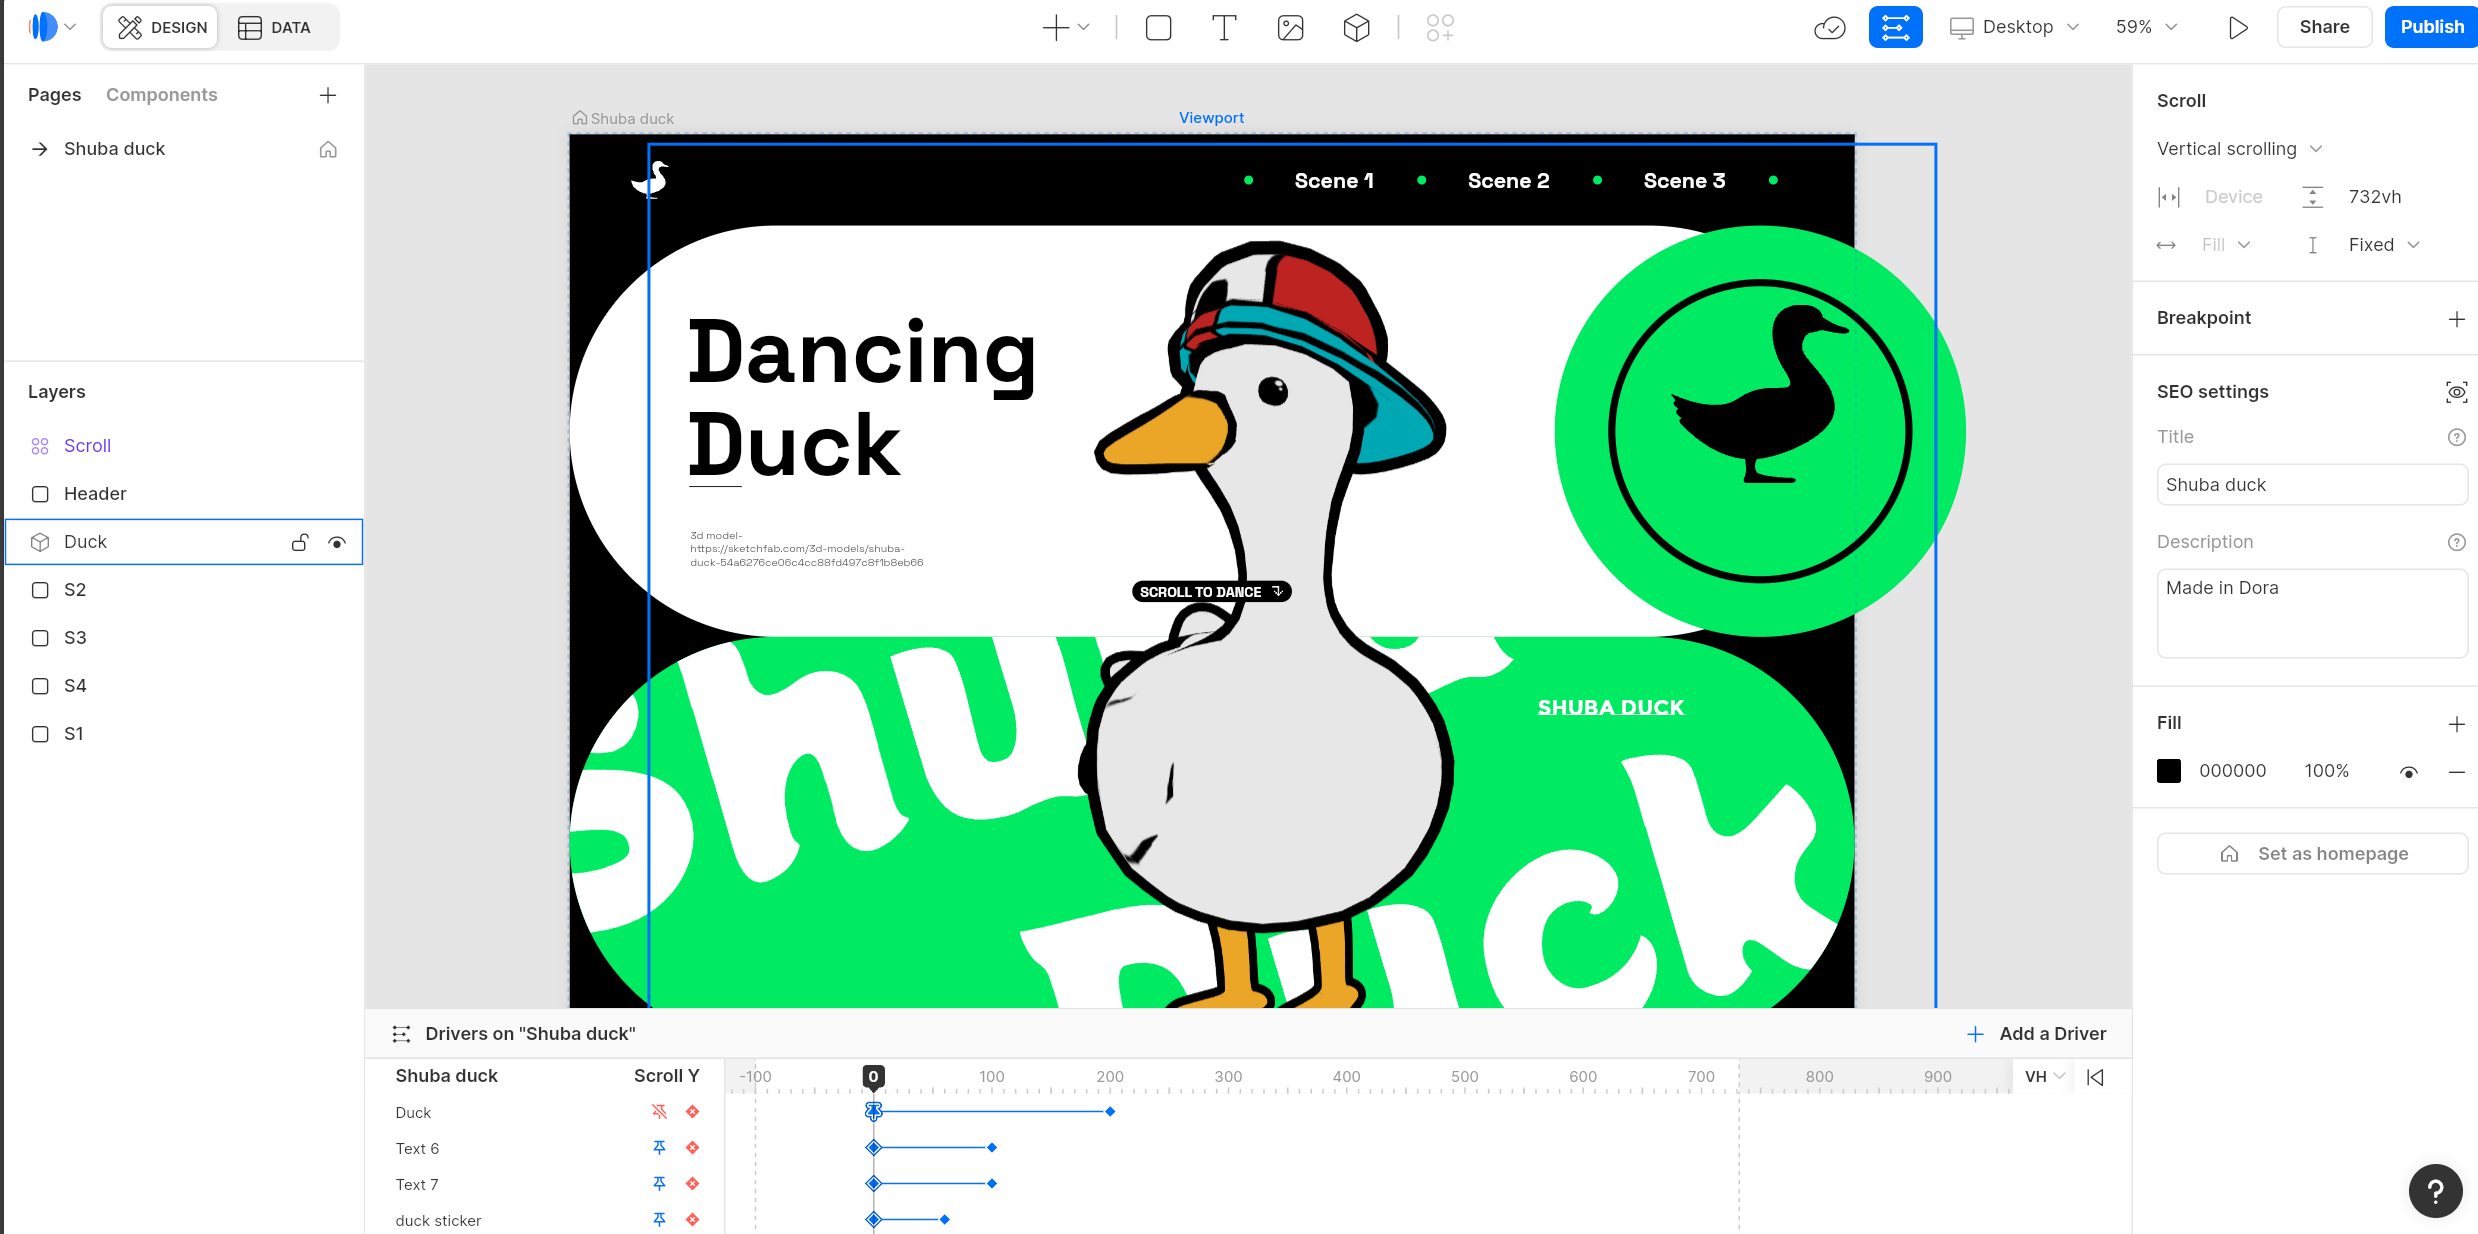Click the Publish button
Image resolution: width=2478 pixels, height=1234 pixels.
coord(2431,28)
